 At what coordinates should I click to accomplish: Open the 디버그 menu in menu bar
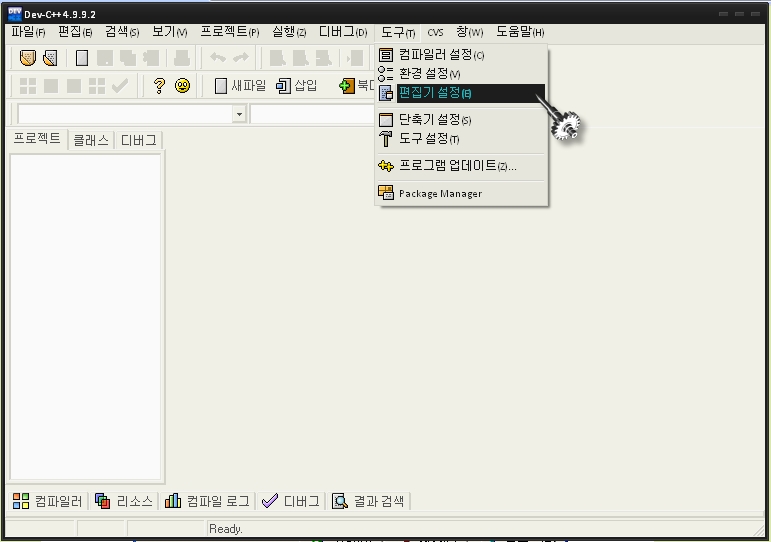(343, 32)
